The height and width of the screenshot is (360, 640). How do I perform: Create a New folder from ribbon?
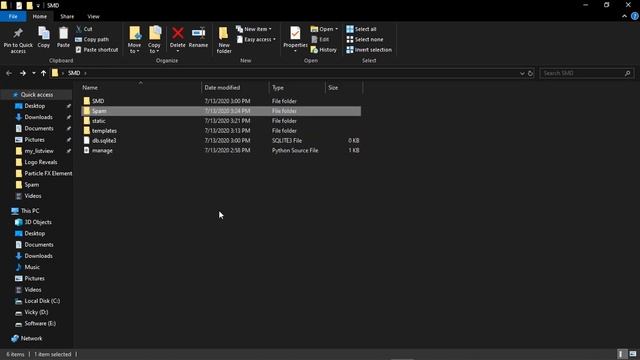(x=224, y=40)
